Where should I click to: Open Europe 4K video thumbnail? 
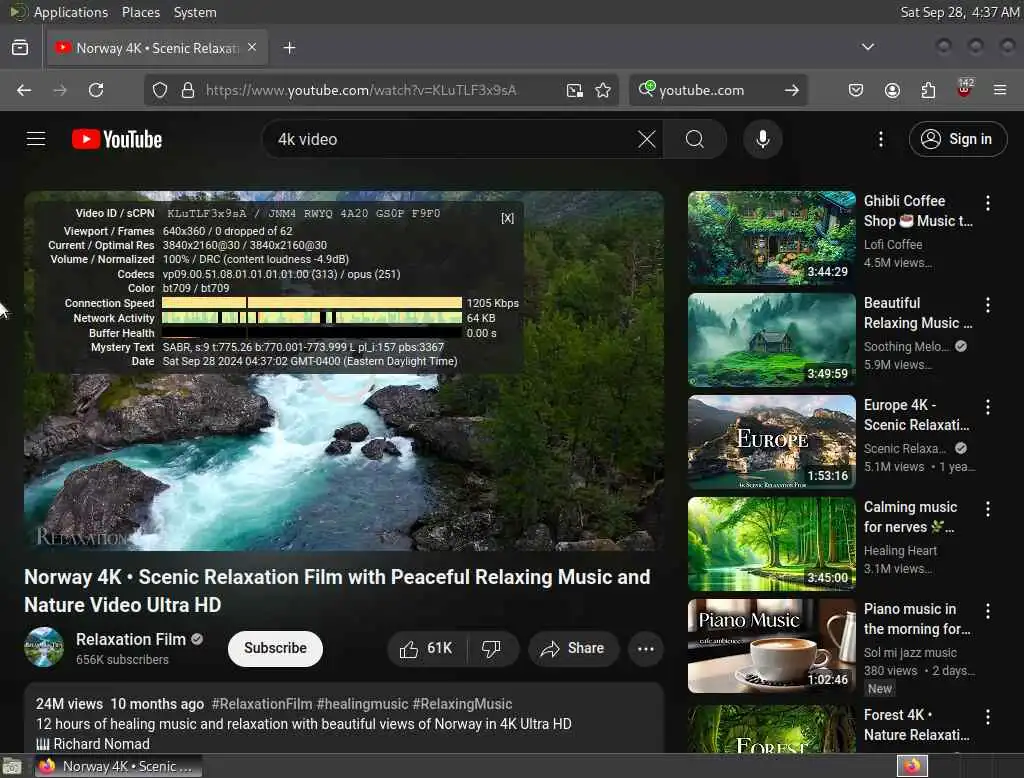click(771, 442)
